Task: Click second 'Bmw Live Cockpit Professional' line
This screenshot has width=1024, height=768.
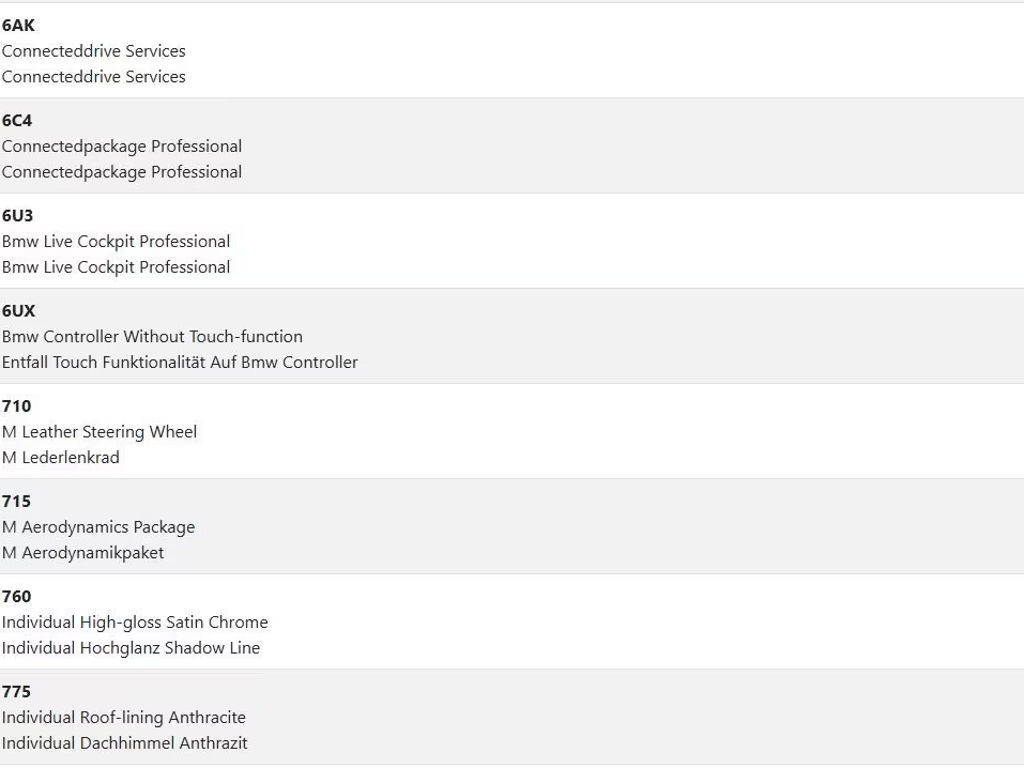Action: tap(116, 267)
